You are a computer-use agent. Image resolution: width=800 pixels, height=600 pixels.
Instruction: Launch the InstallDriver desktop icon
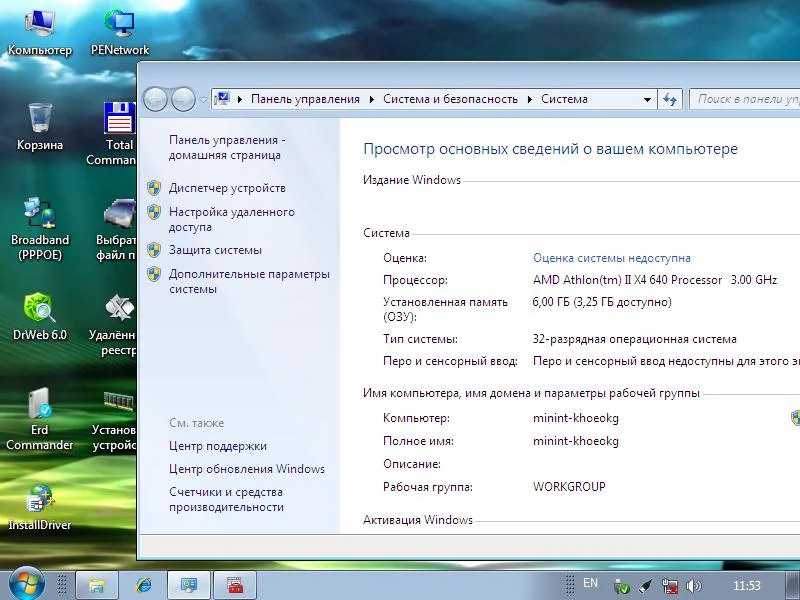[x=39, y=500]
